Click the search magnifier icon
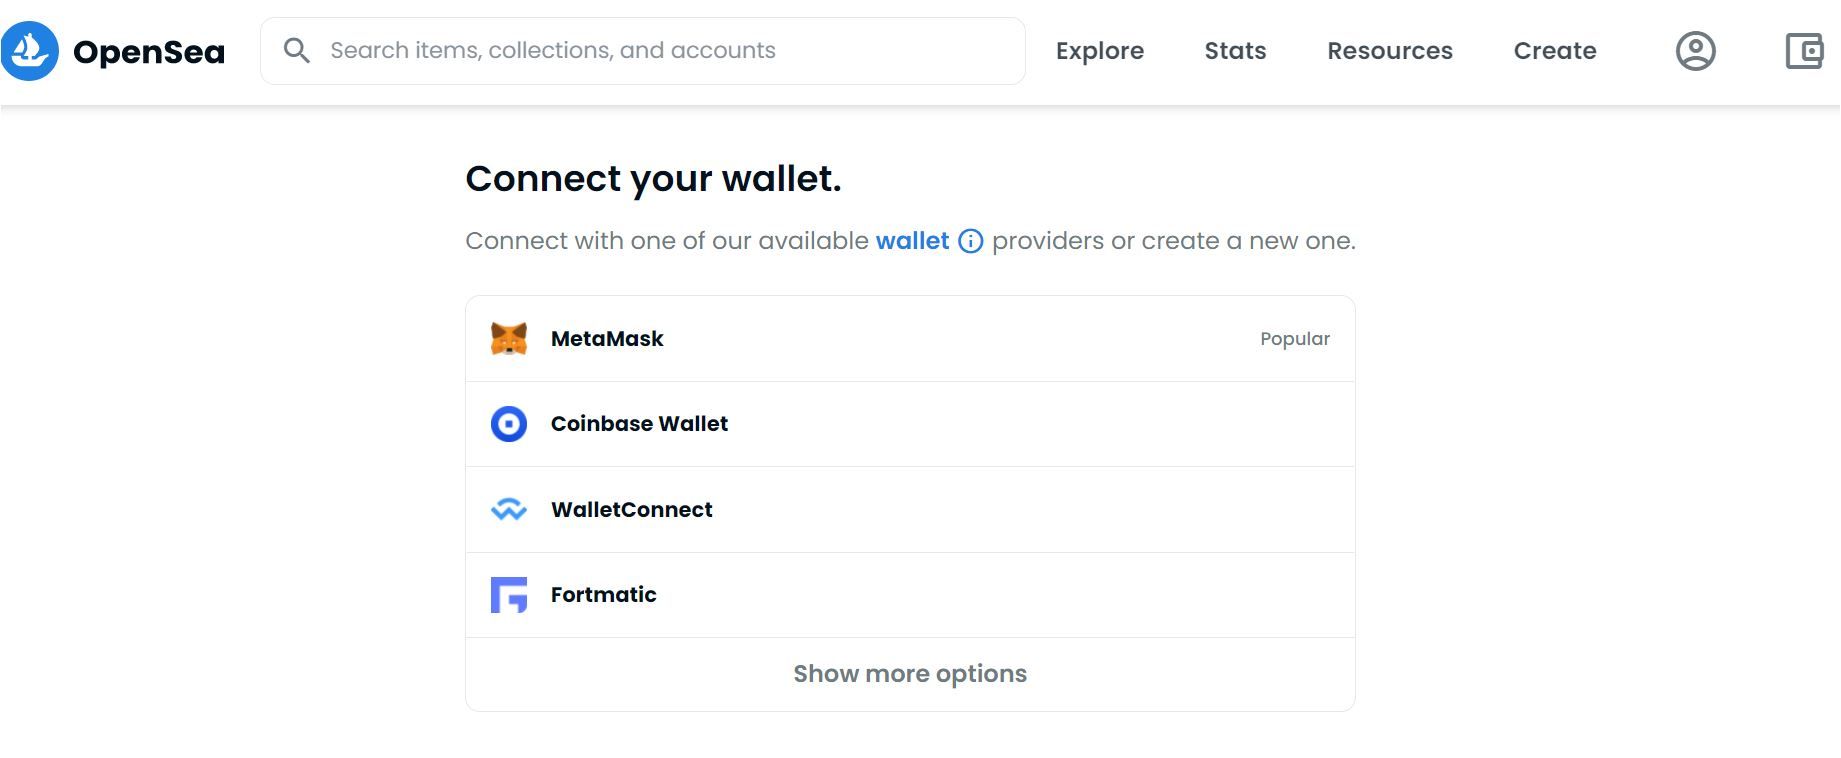Screen dimensions: 1841x758 (x=296, y=51)
